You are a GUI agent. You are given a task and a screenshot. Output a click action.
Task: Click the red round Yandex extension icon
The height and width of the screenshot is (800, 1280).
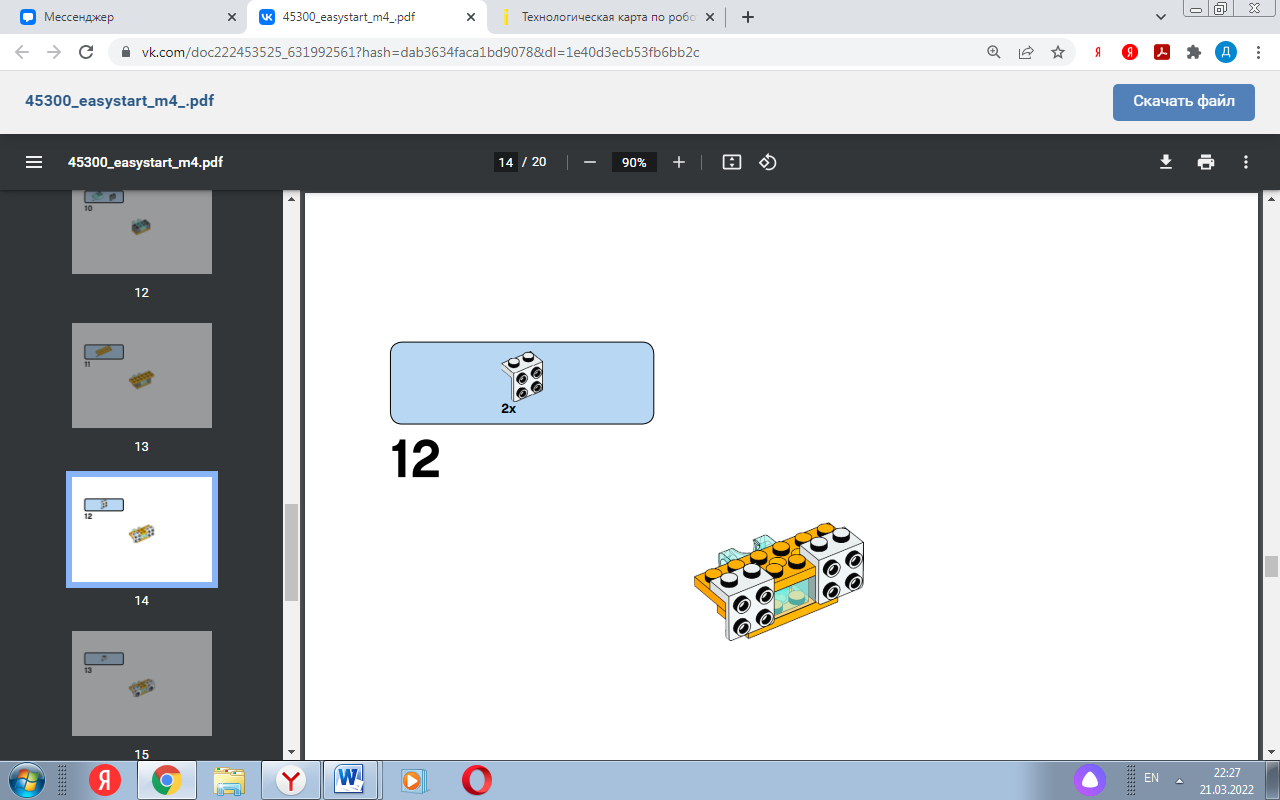(1130, 52)
